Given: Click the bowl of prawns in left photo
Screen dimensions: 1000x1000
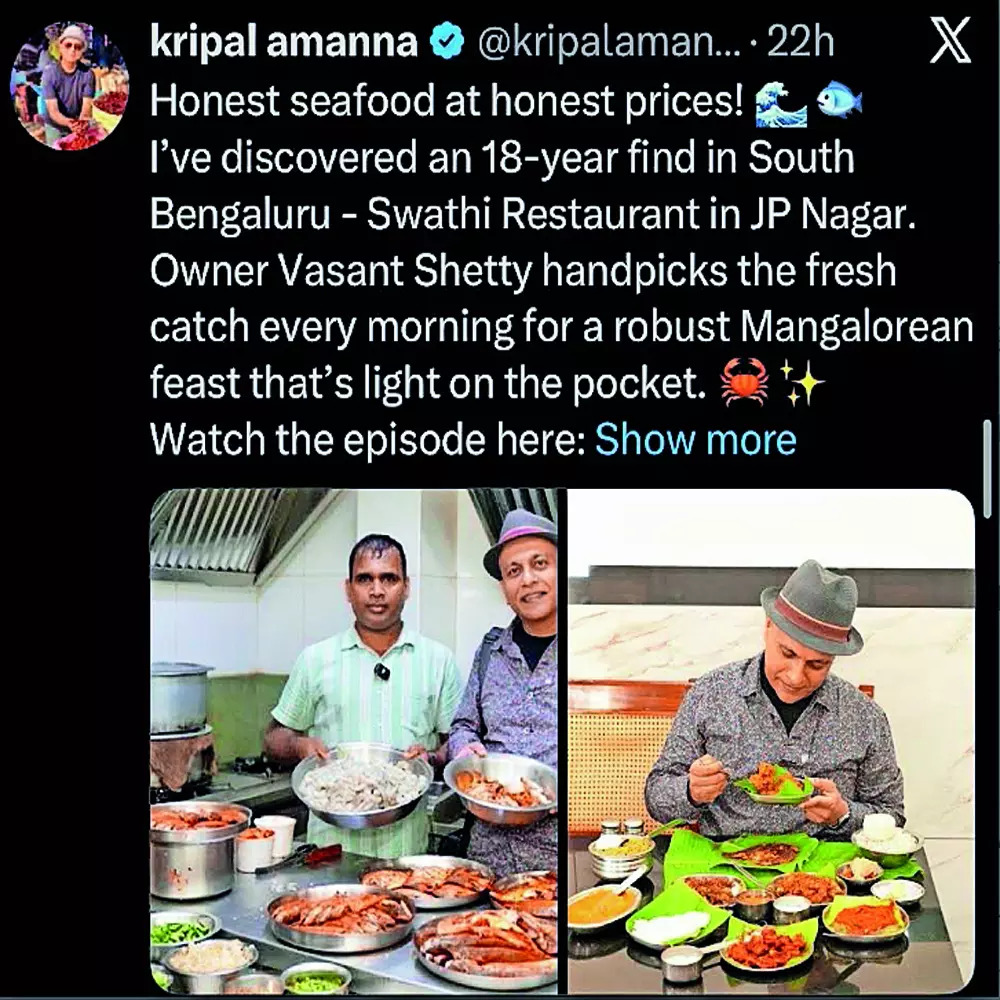Looking at the screenshot, I should coord(361,785).
